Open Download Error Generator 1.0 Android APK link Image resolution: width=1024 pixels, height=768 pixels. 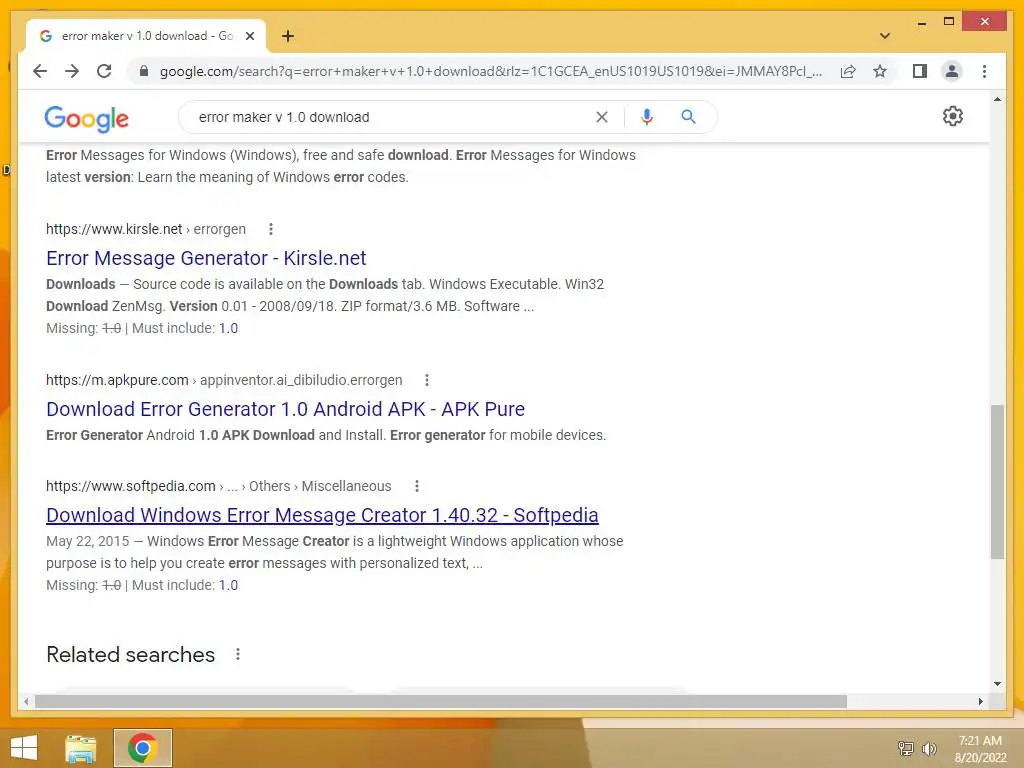point(285,409)
